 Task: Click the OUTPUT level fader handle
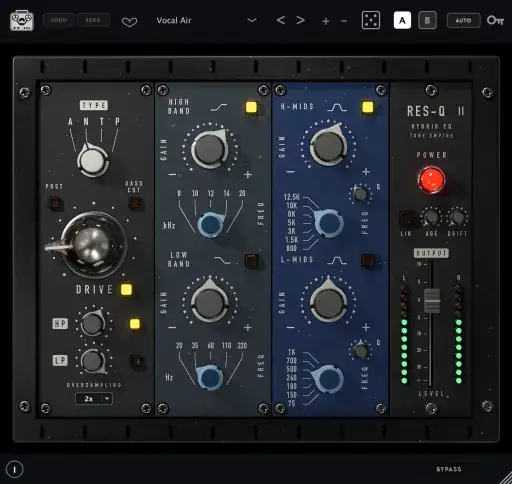432,301
